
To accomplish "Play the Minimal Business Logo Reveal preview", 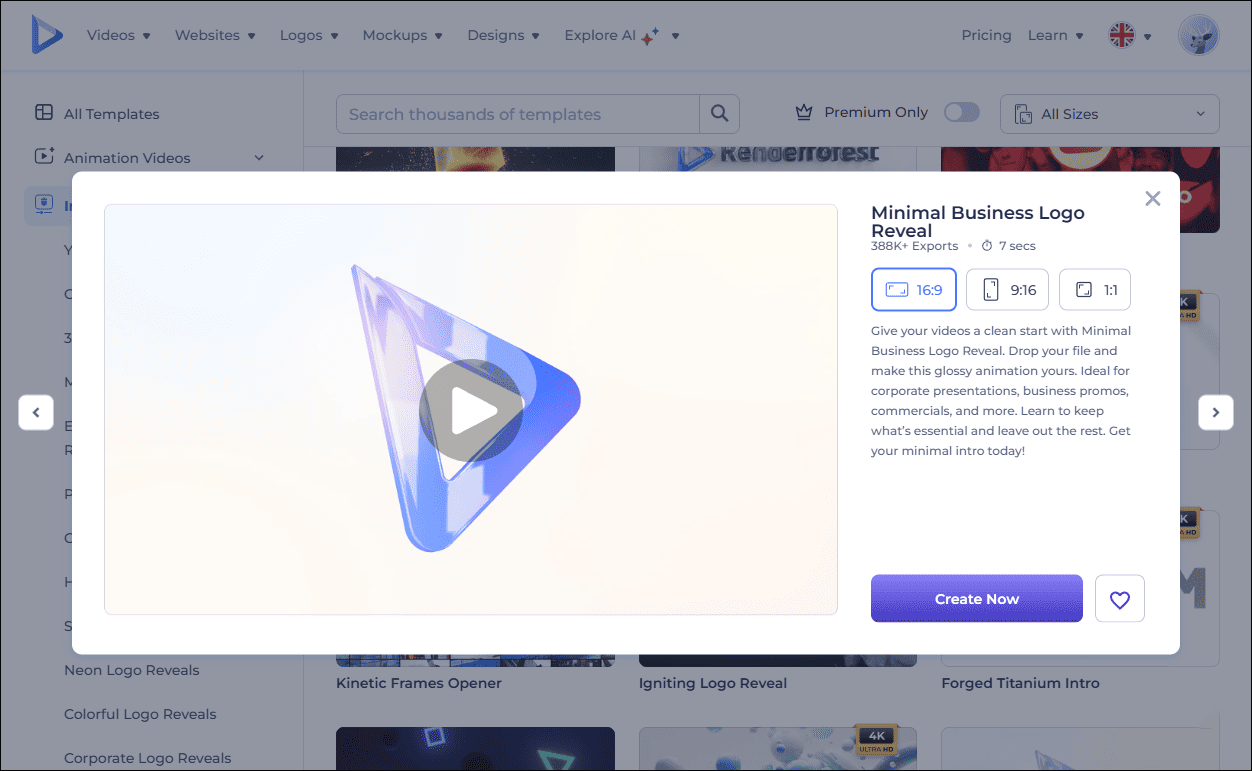I will pyautogui.click(x=470, y=408).
